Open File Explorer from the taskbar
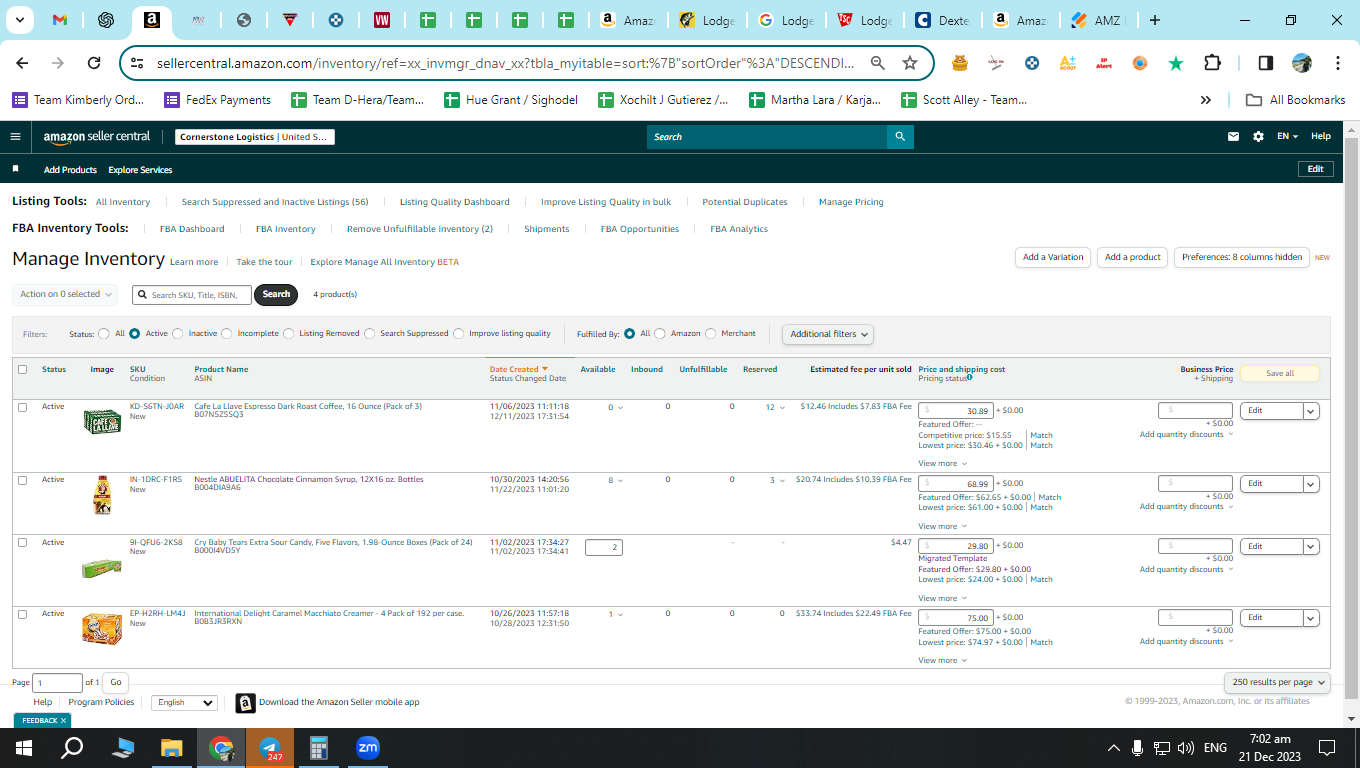The image size is (1360, 768). click(x=172, y=748)
